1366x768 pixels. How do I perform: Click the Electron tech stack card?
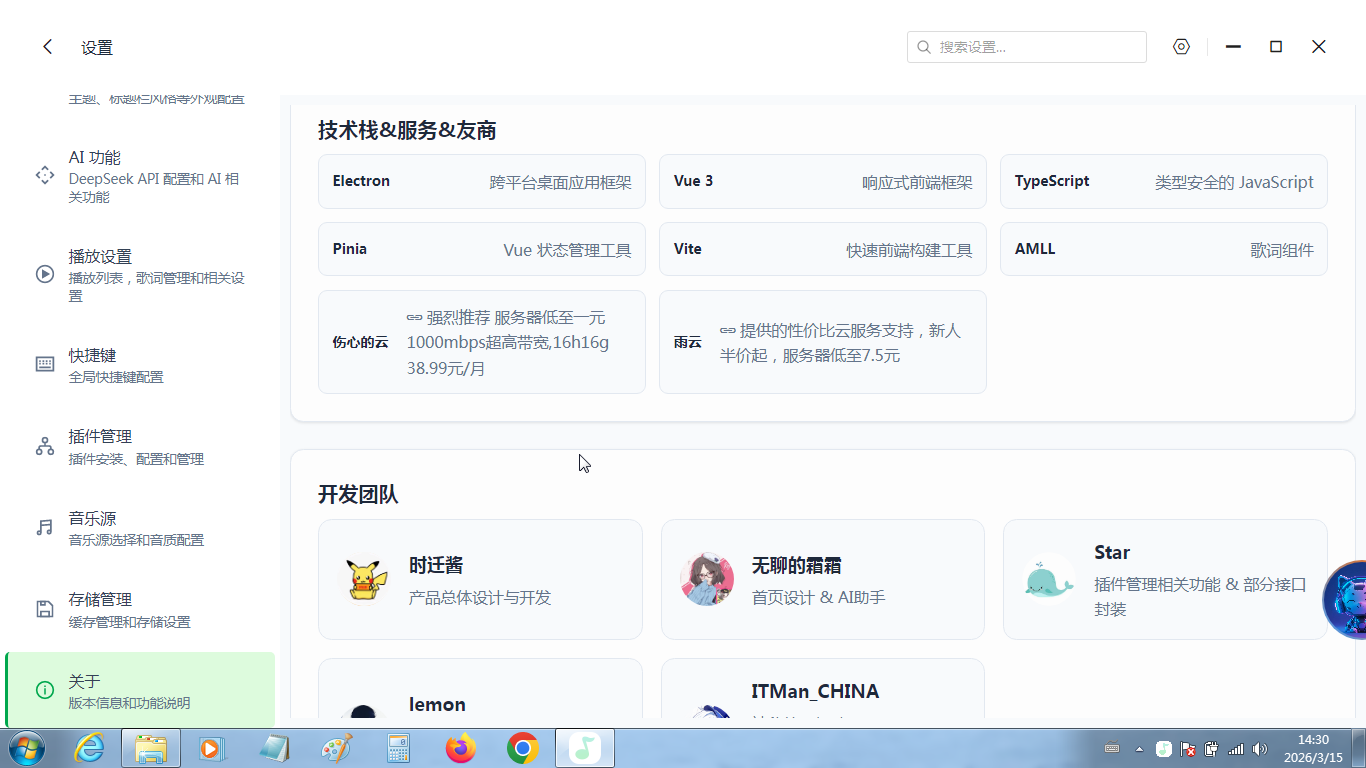click(481, 182)
